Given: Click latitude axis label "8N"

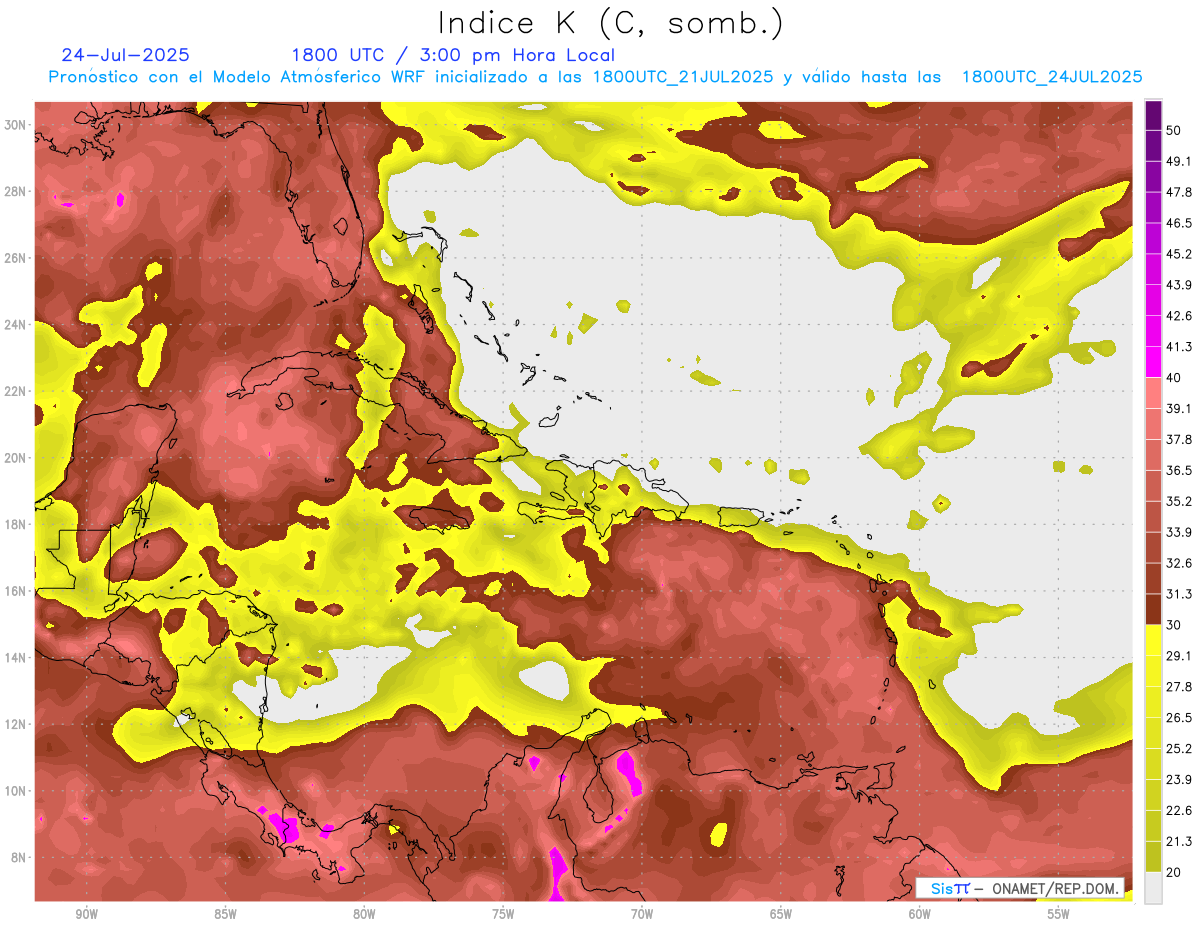Looking at the screenshot, I should click(x=20, y=857).
